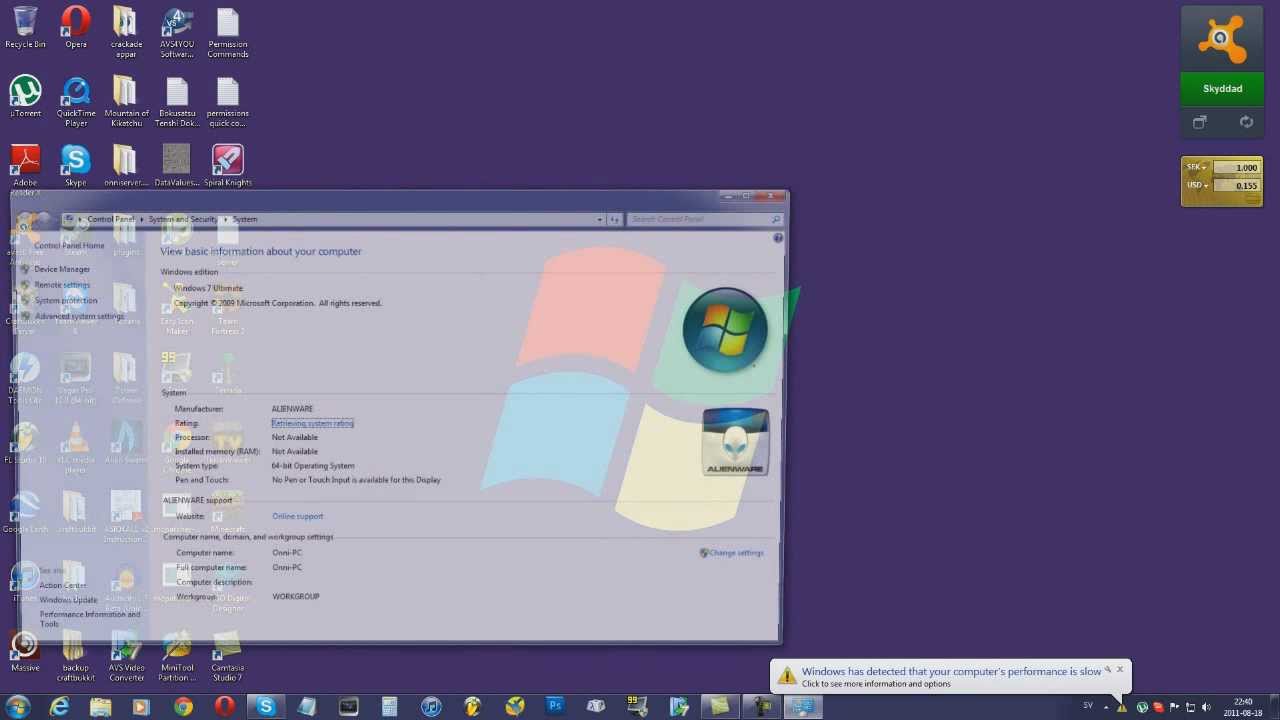Open Remote settings link
1280x720 pixels.
pos(62,285)
